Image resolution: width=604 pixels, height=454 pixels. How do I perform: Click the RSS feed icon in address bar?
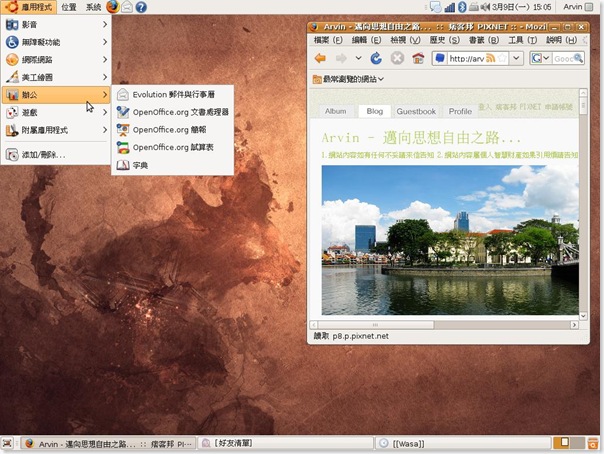point(490,59)
